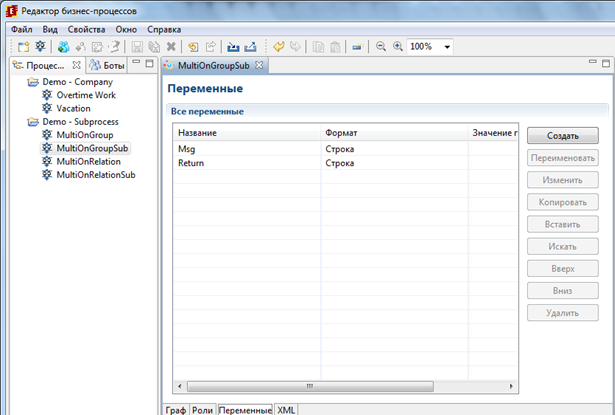Maximize the editor area
Screen dimensions: 615x415
(606, 63)
